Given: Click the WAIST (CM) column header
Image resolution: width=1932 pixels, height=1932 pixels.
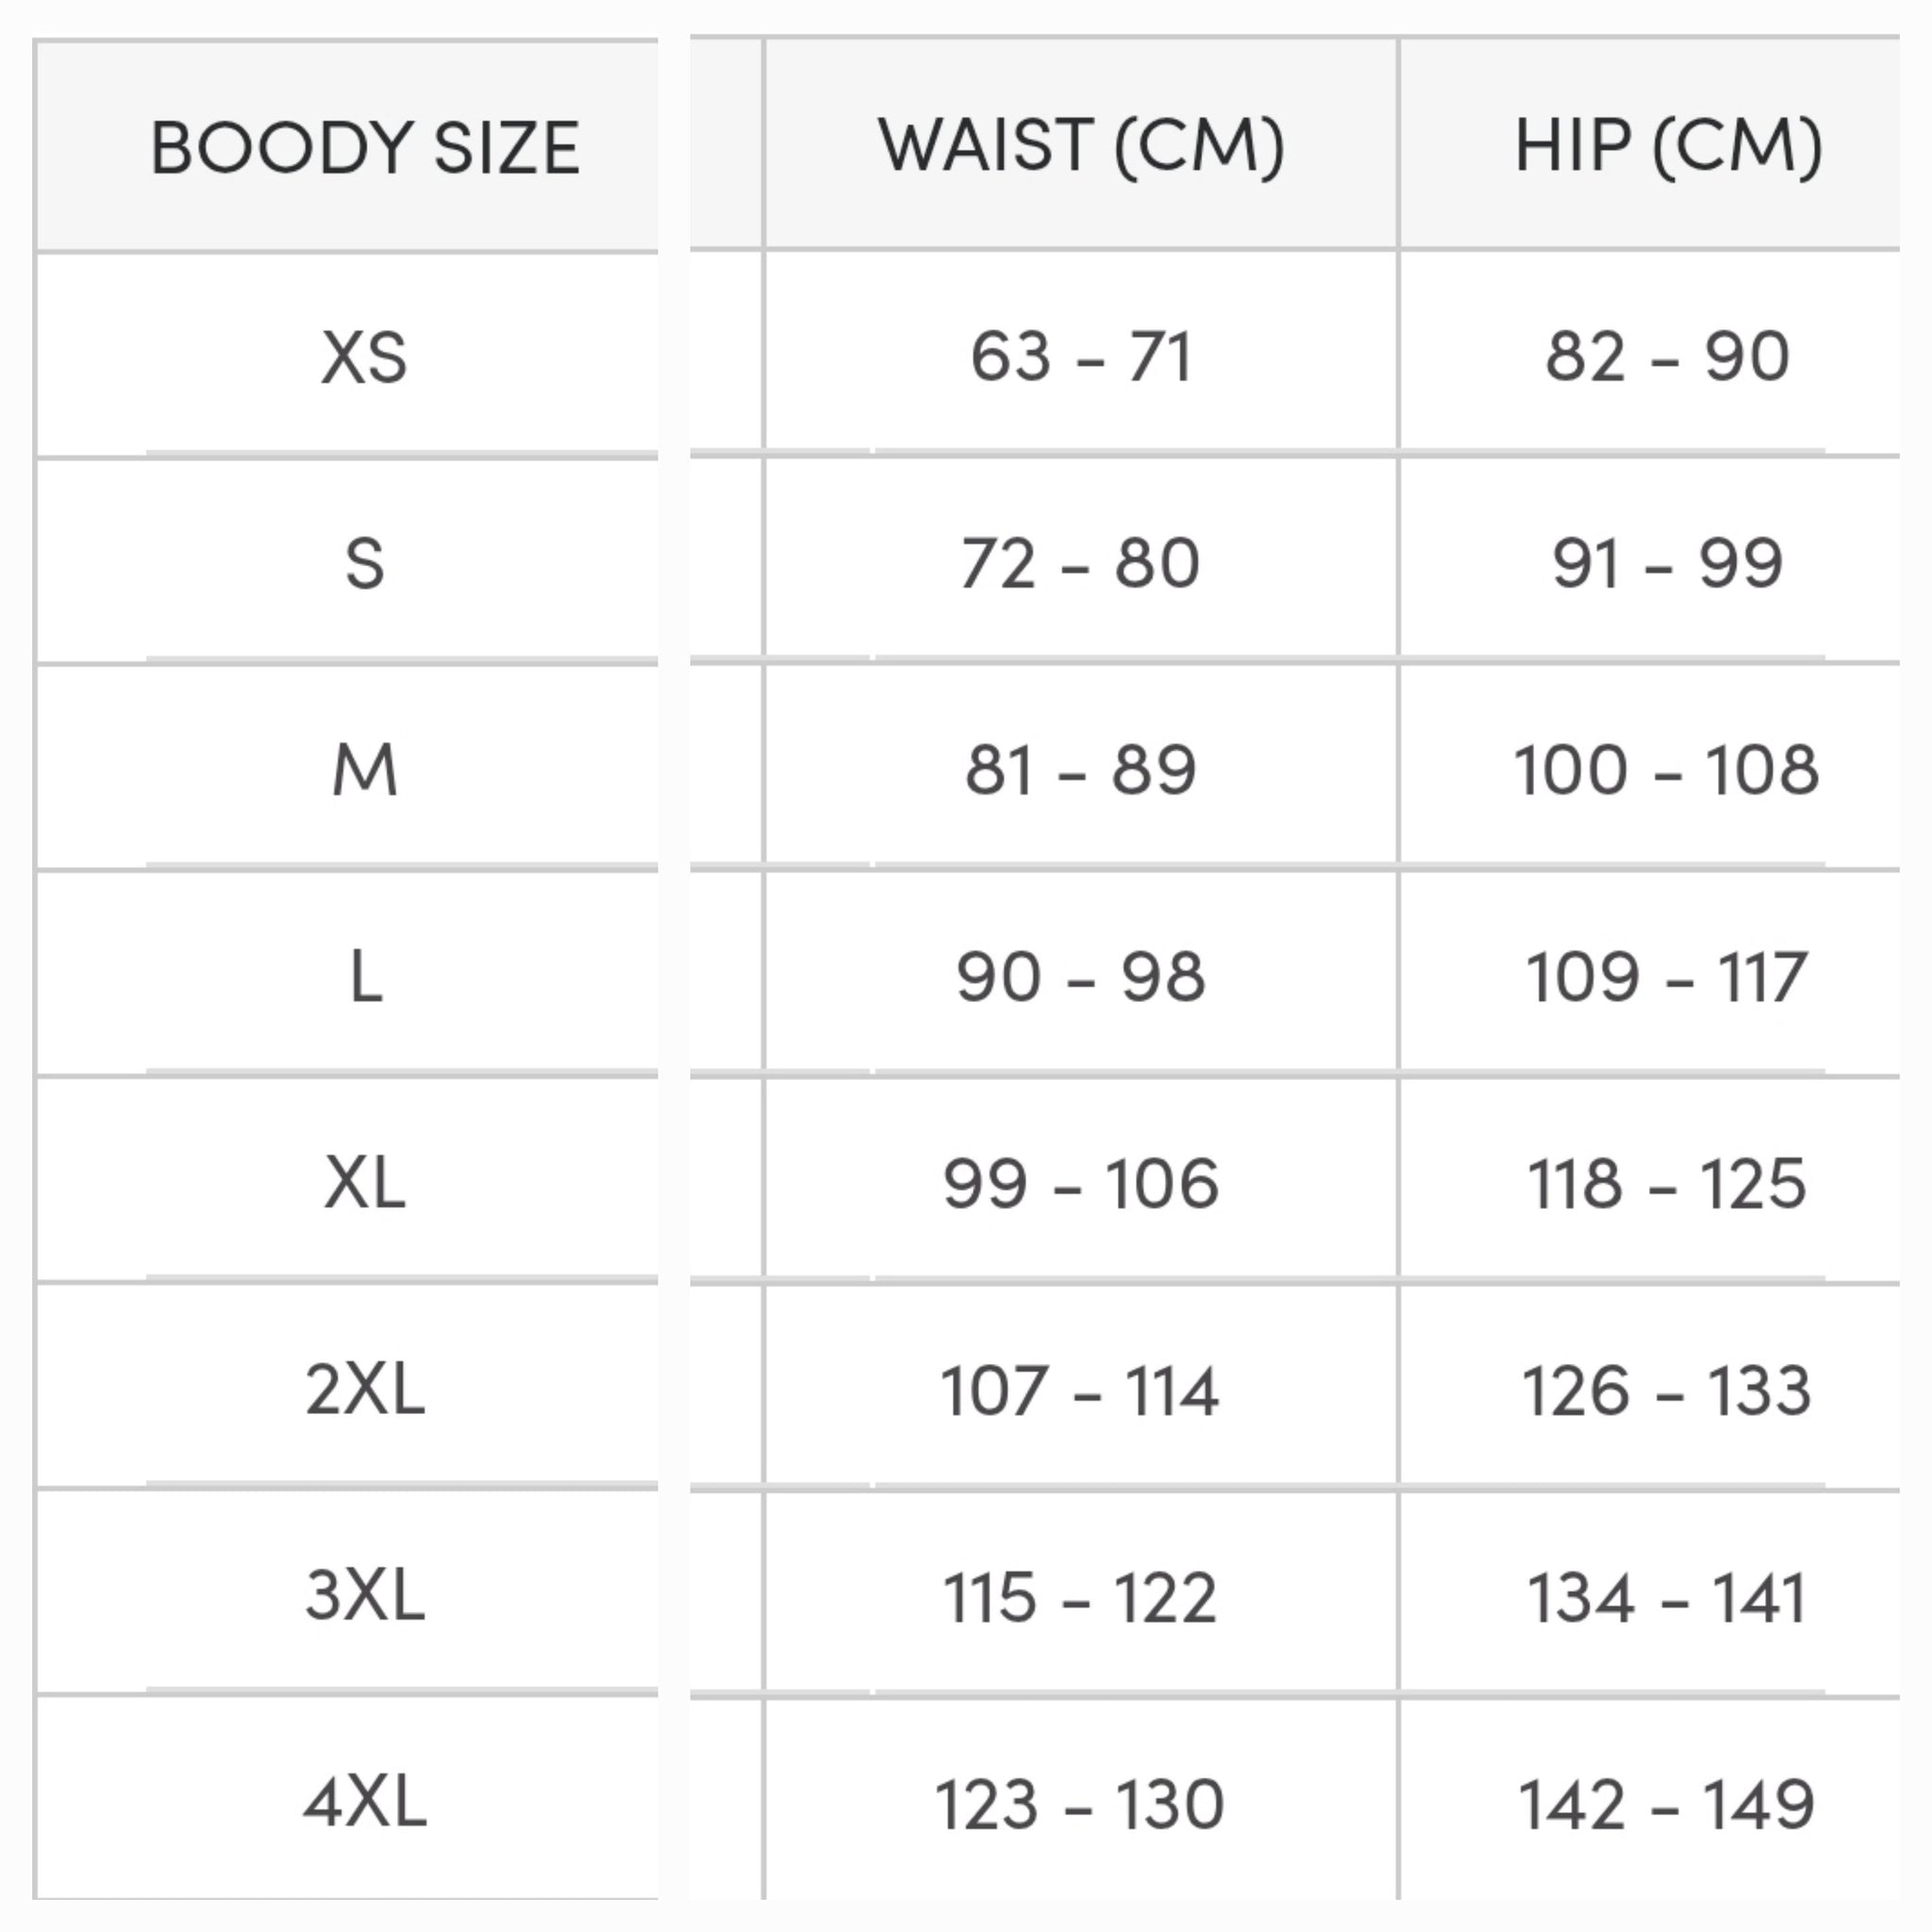Looking at the screenshot, I should (1081, 146).
